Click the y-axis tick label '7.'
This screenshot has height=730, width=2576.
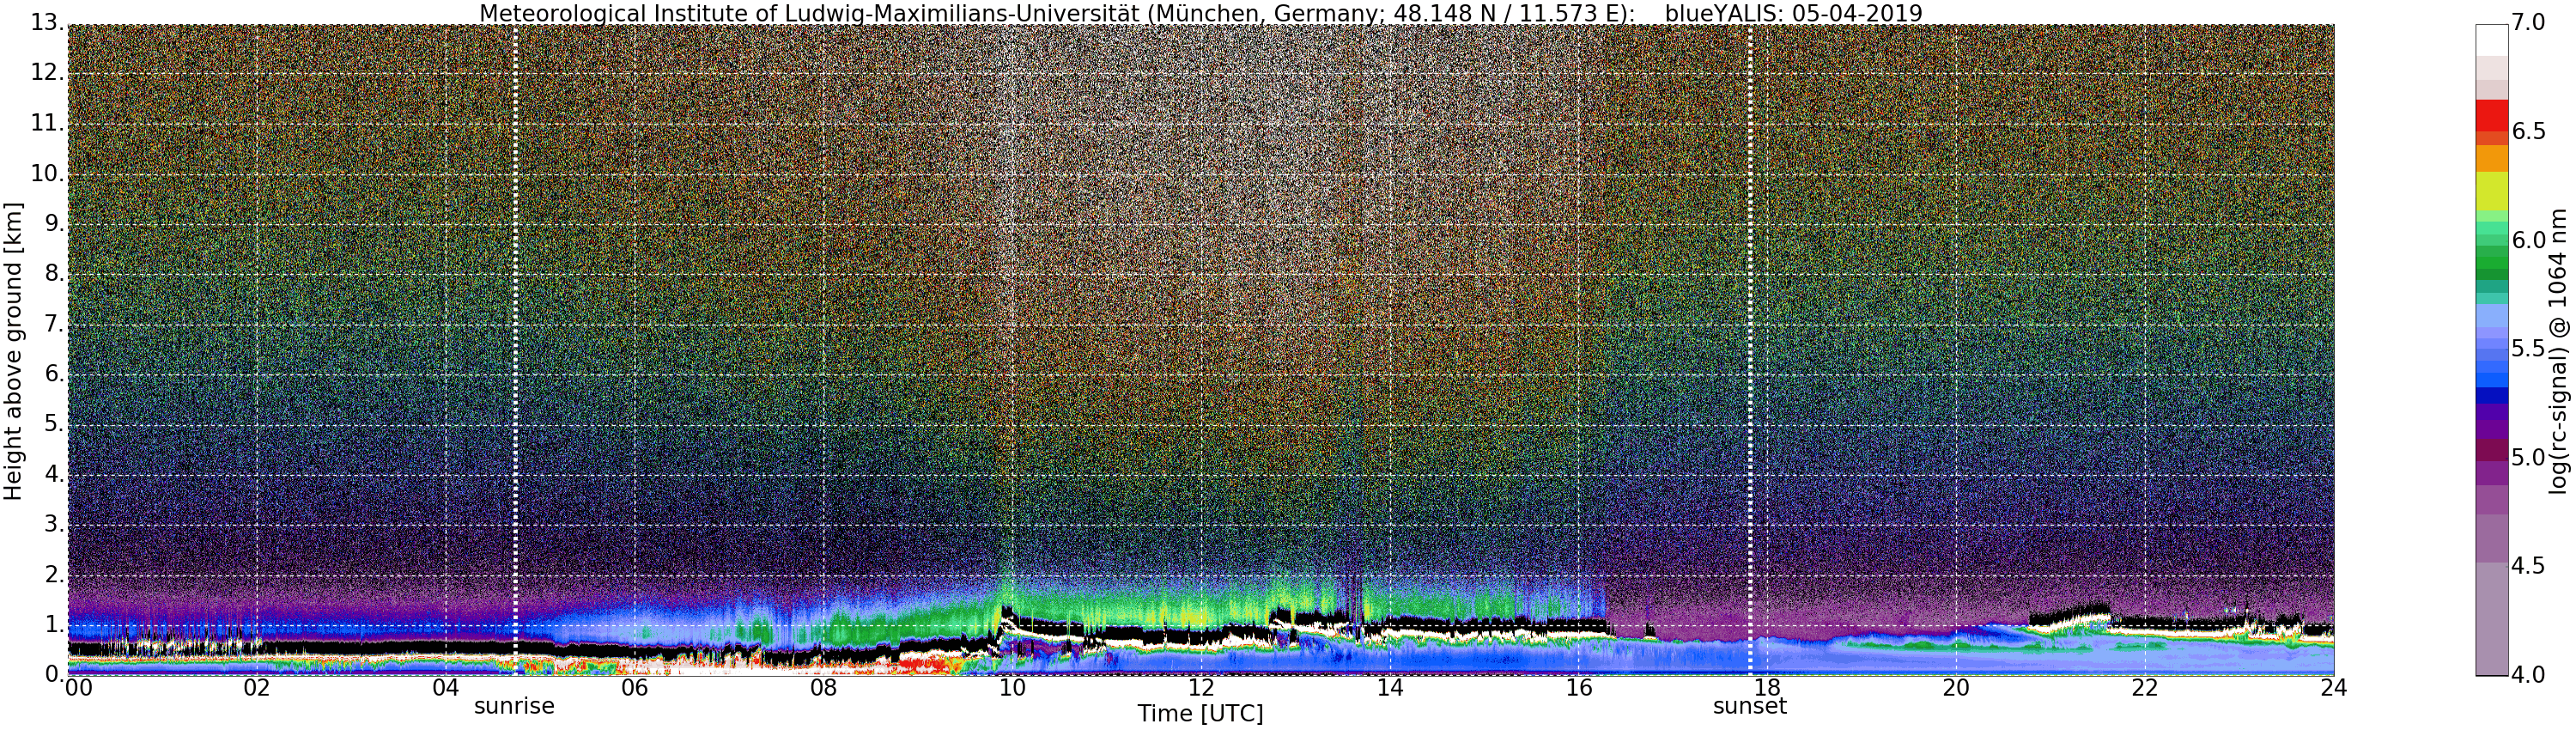(54, 324)
